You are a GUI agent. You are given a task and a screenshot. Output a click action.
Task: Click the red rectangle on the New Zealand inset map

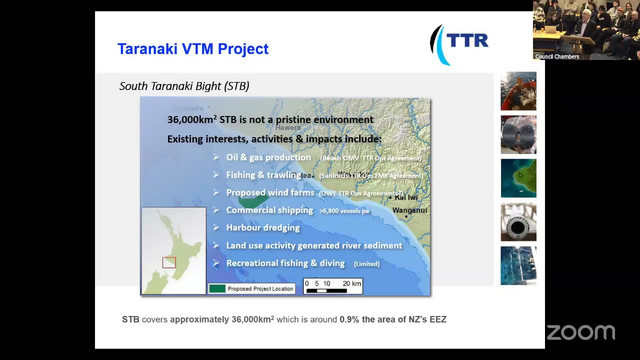(169, 262)
